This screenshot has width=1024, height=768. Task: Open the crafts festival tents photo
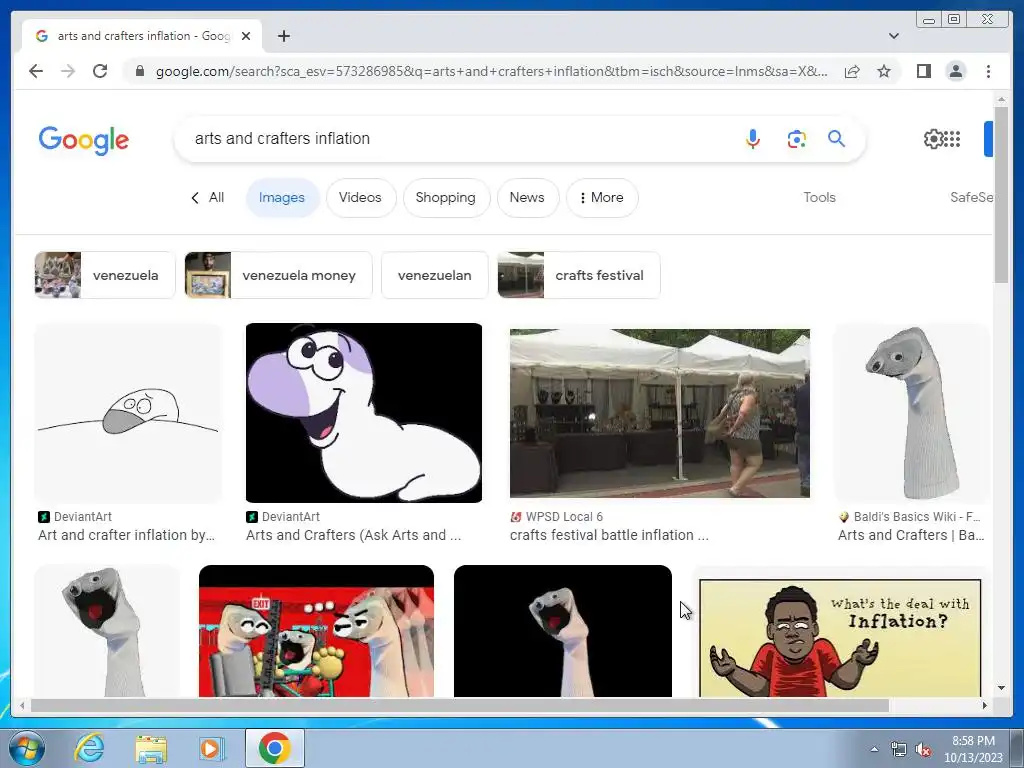pos(660,413)
